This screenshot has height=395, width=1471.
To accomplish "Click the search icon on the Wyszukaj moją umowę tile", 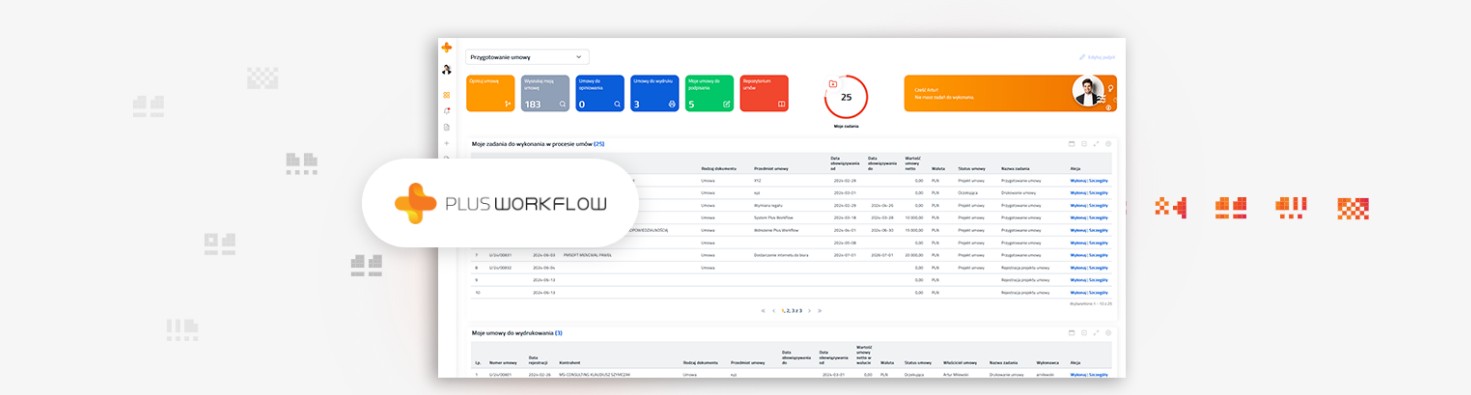I will click(563, 104).
